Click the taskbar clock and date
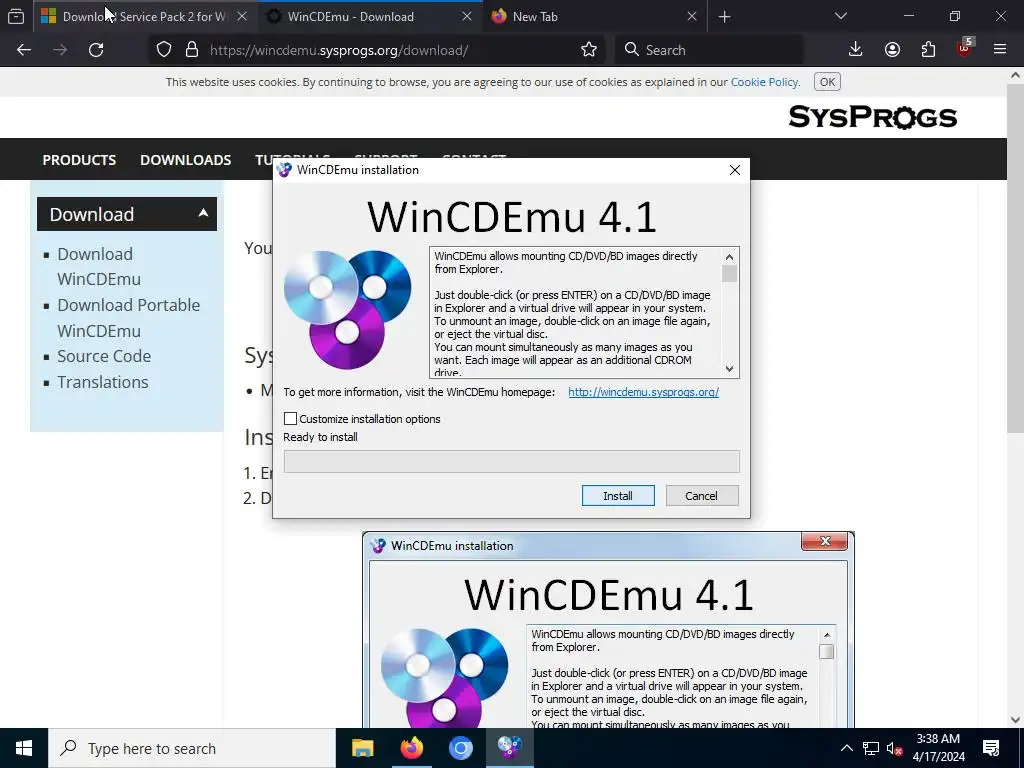 [x=938, y=748]
